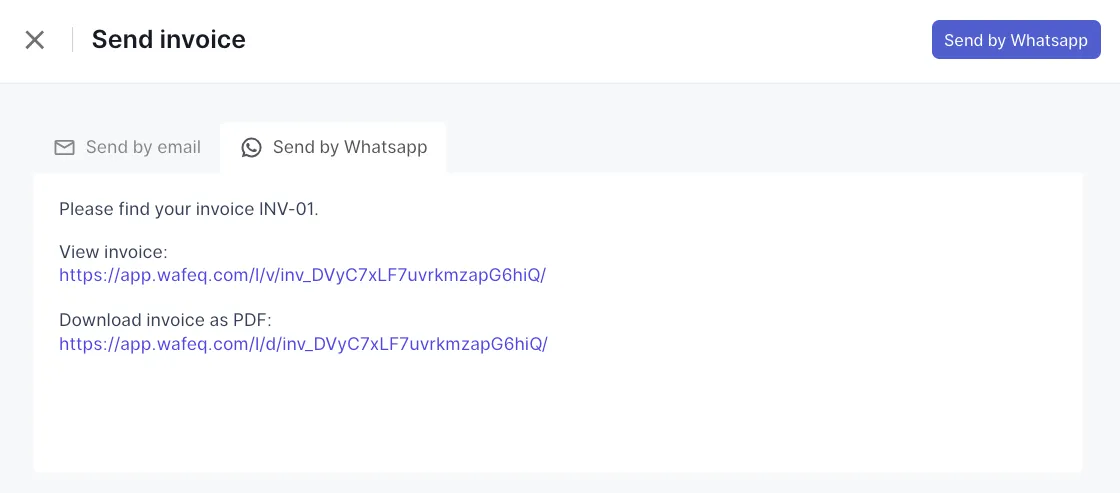Click the gray strip below the message panel
Screen dimensions: 1120x493
[x=560, y=482]
